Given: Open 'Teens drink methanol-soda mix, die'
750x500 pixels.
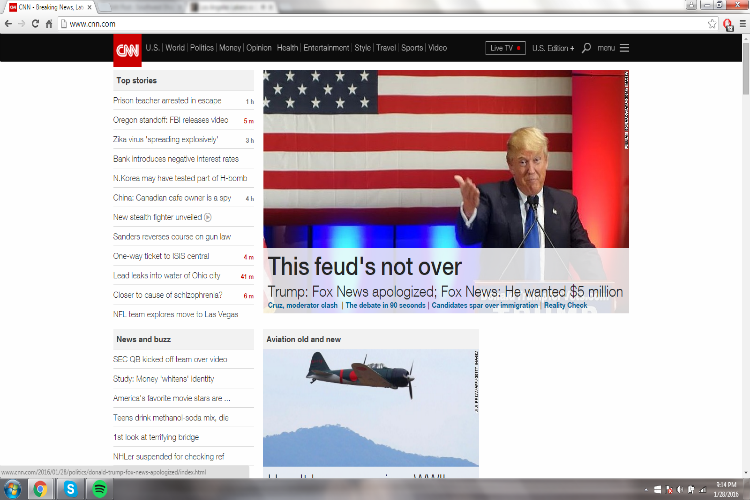Looking at the screenshot, I should 171,418.
